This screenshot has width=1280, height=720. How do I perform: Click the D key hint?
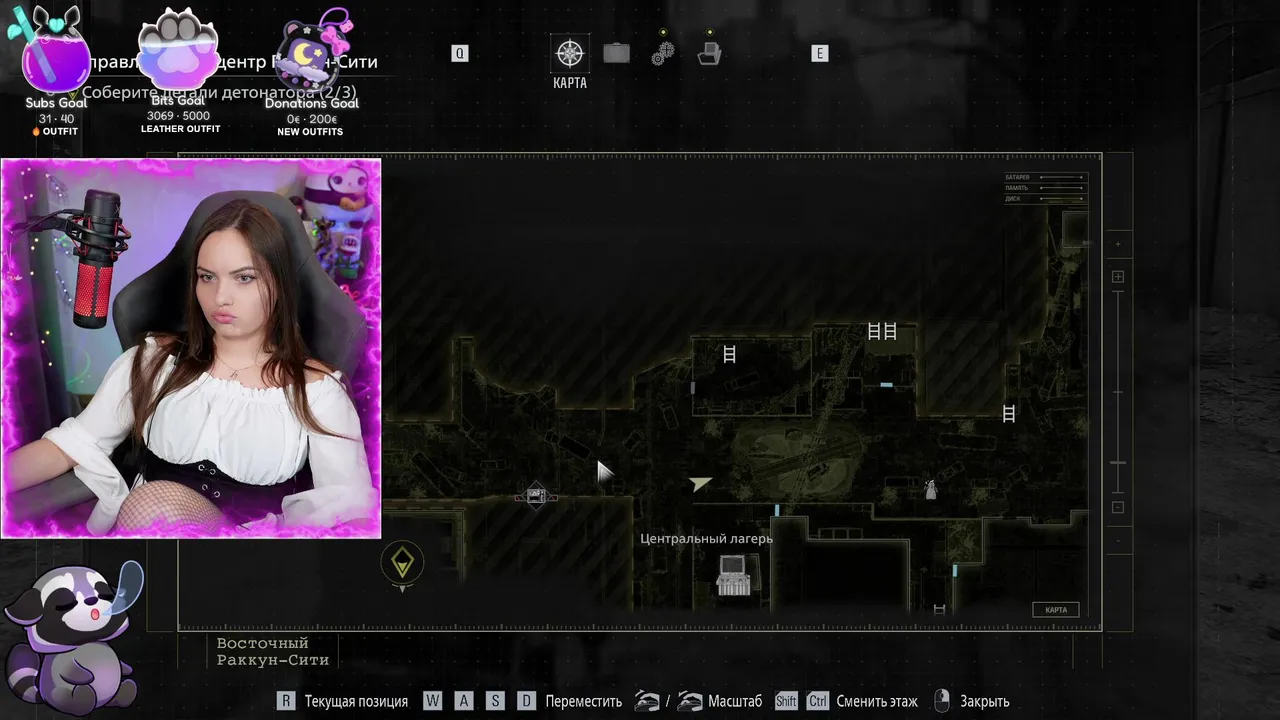(526, 701)
